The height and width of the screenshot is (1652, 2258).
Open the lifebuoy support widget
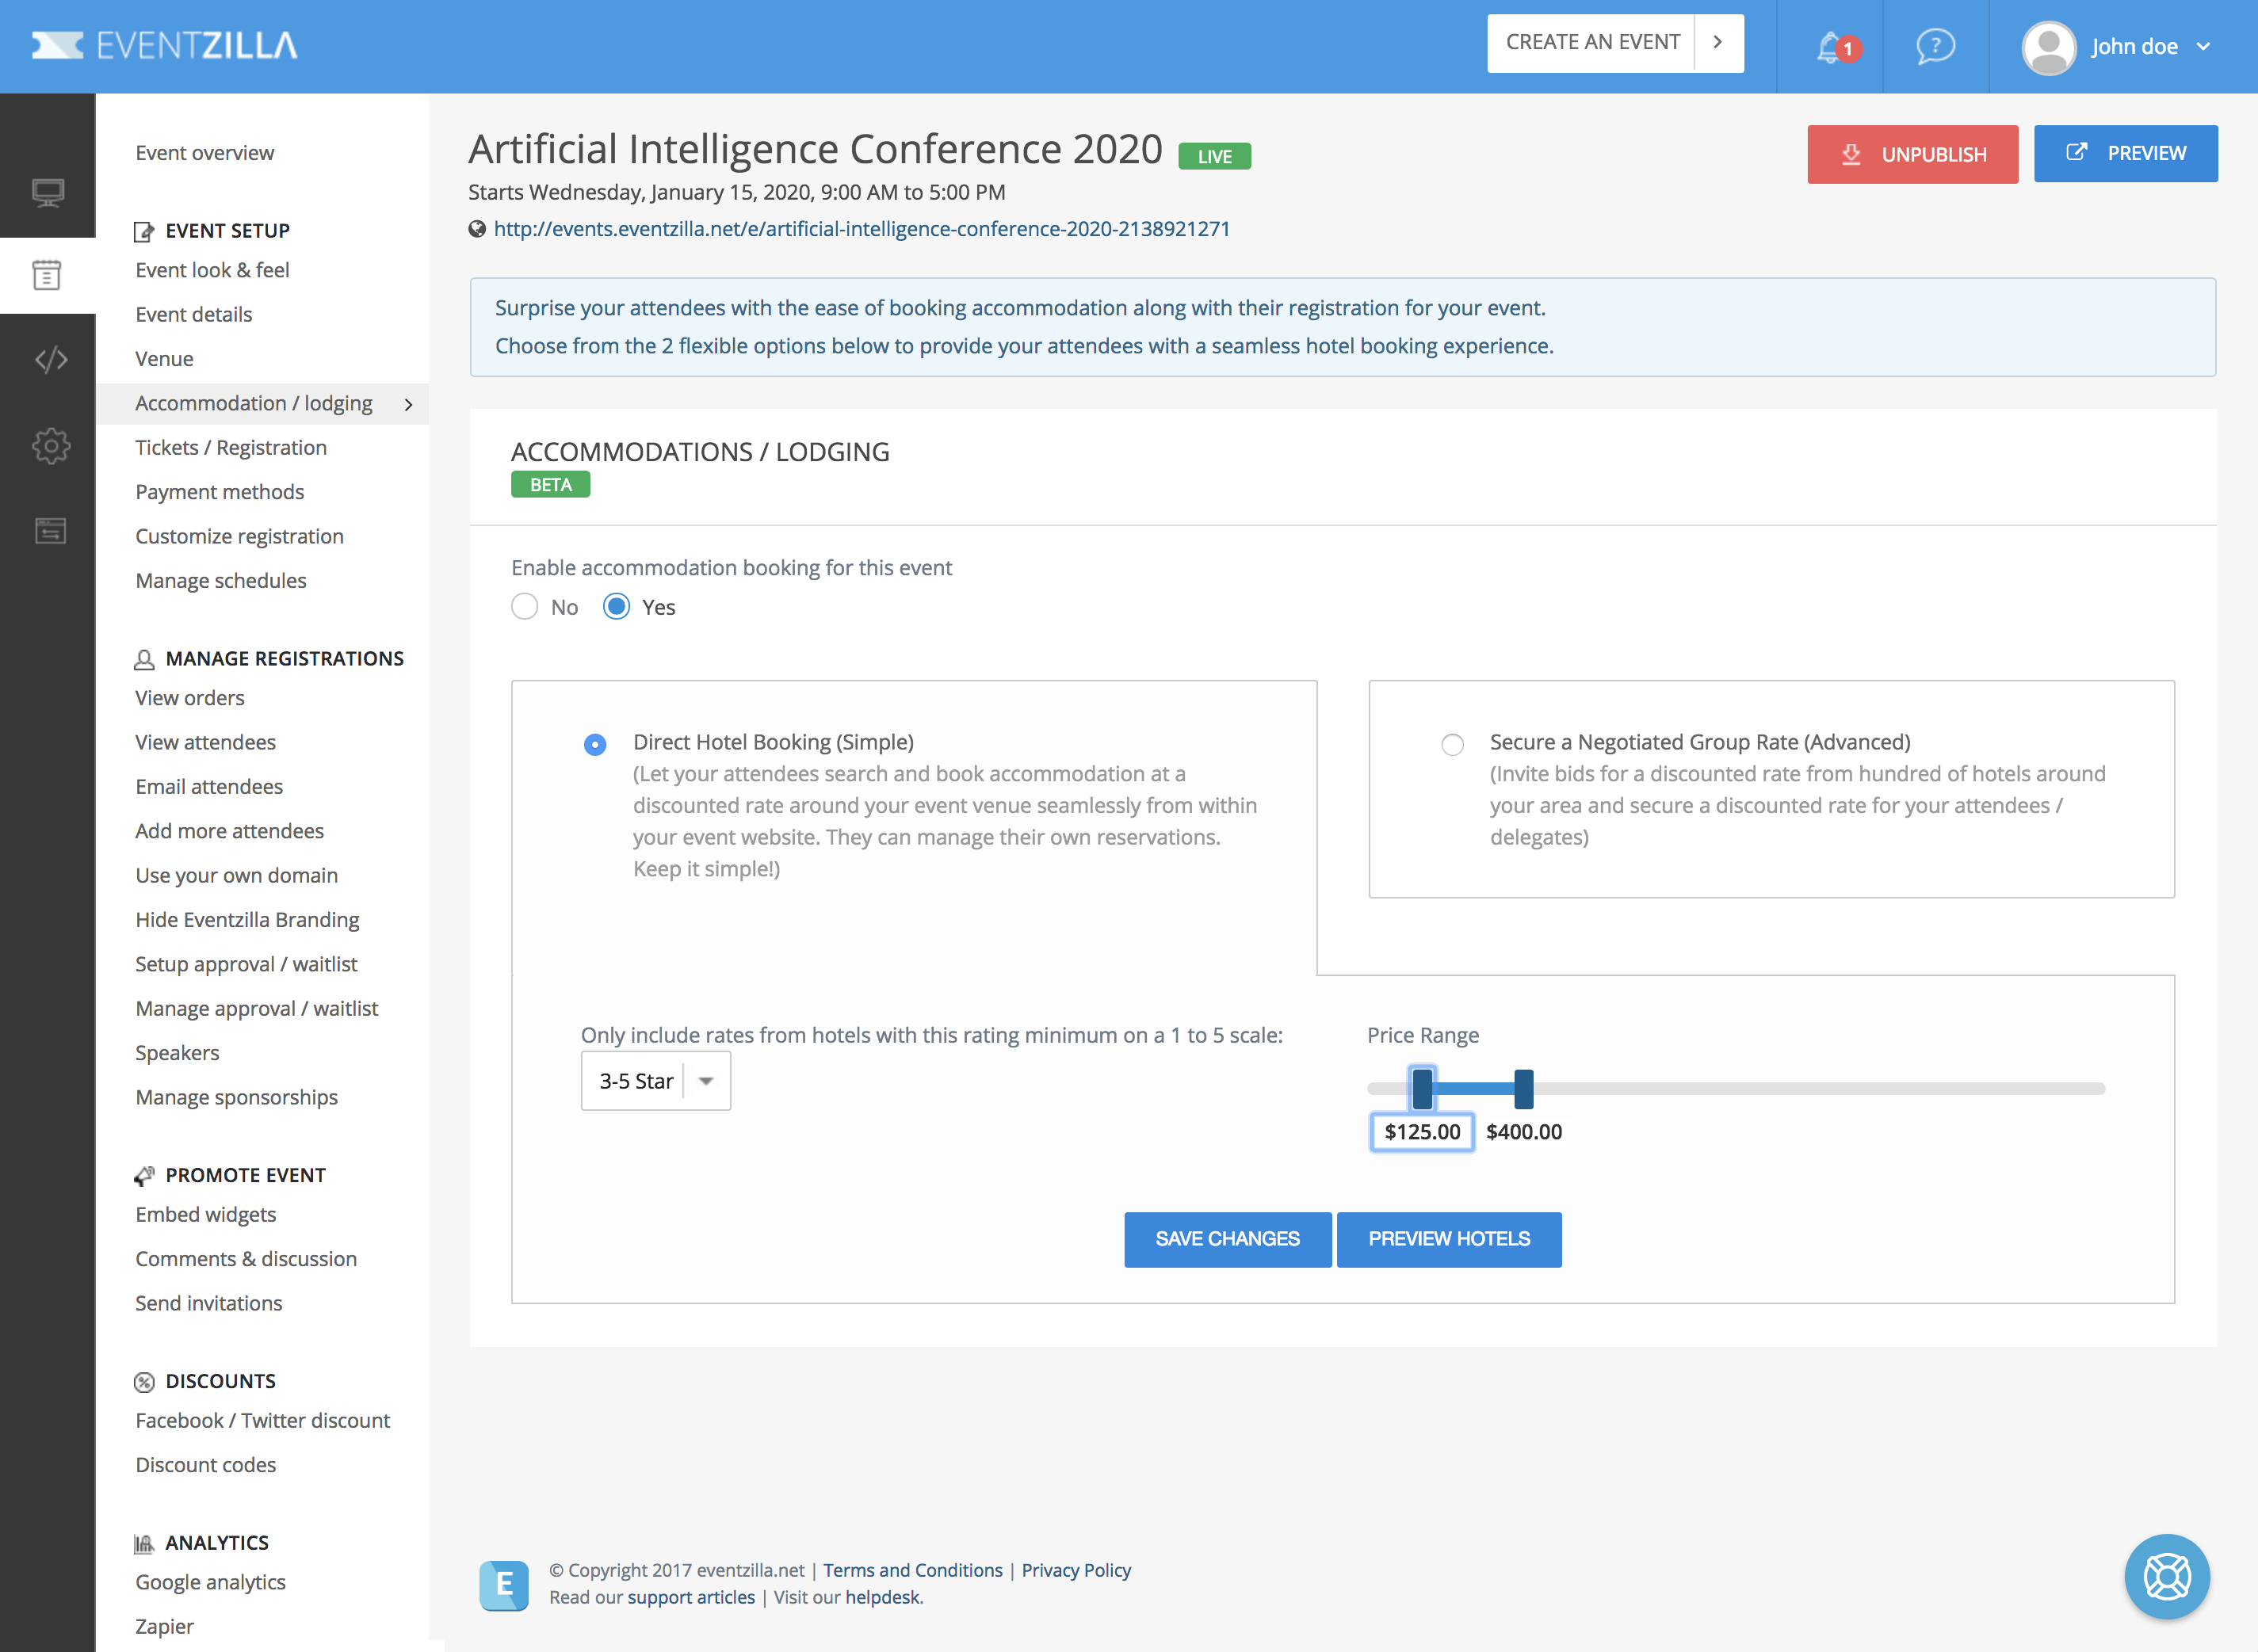2166,1577
